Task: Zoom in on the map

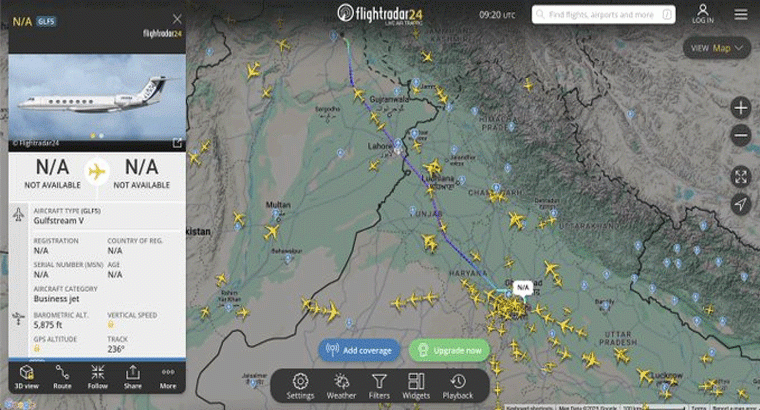Action: 741,108
